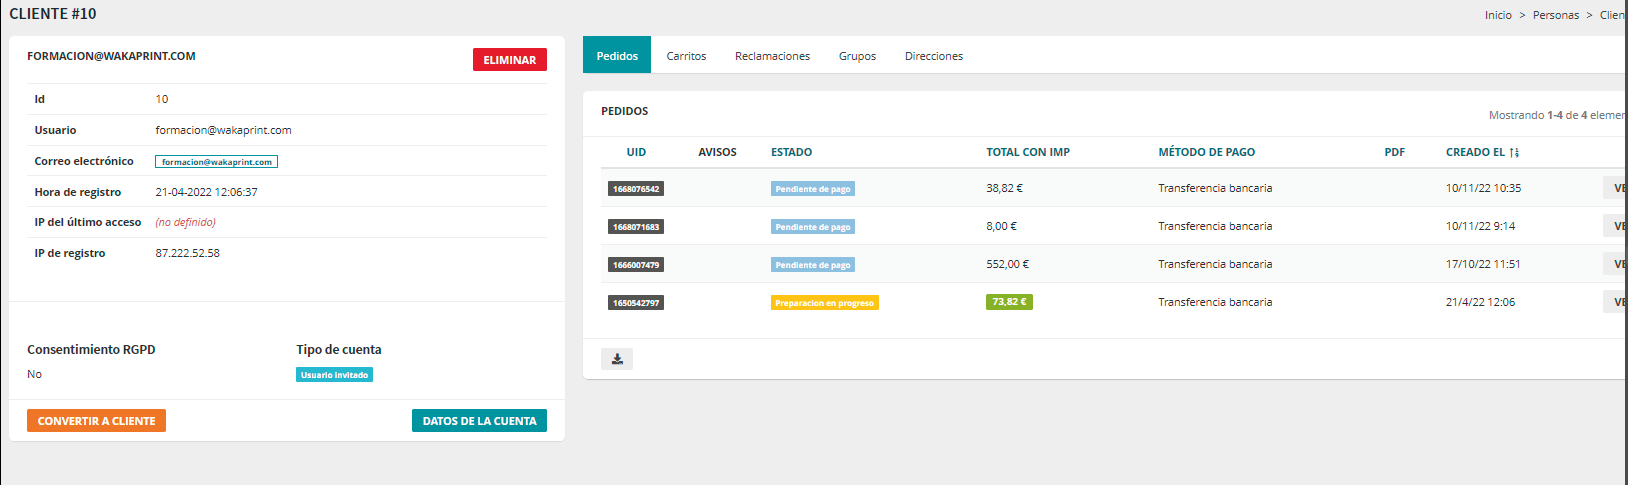Switch to the Carritos tab

click(686, 56)
